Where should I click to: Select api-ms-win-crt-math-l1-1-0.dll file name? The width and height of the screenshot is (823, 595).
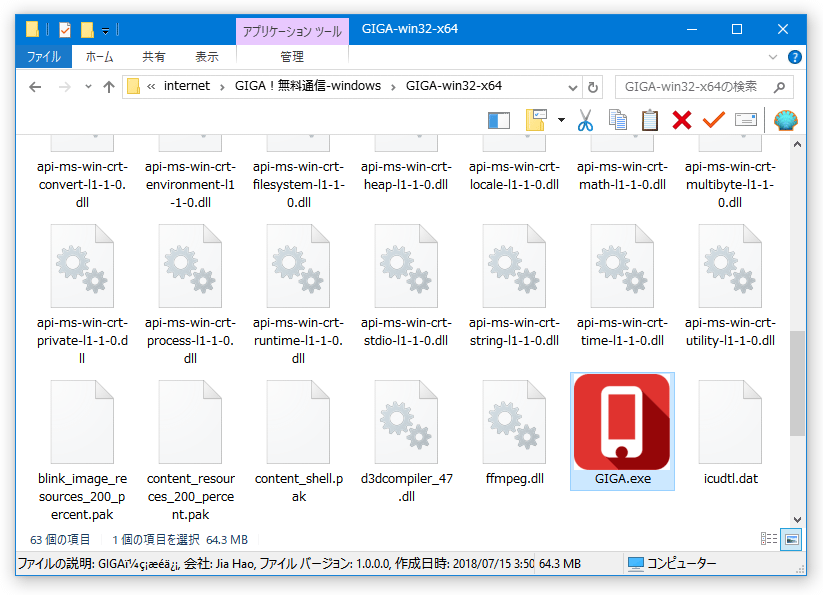click(622, 176)
